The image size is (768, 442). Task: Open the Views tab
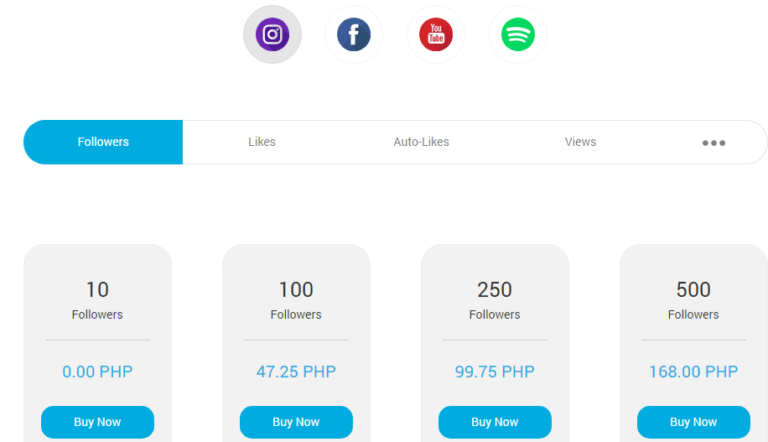tap(580, 142)
